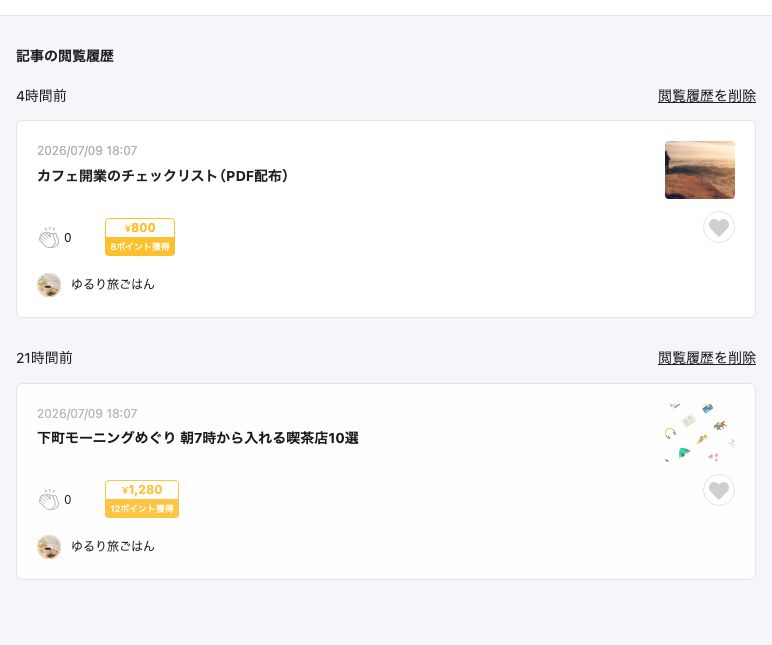This screenshot has height=645, width=772.
Task: Open author ゆるり旅ごはん on the カフェ開業 card
Action: 113,284
